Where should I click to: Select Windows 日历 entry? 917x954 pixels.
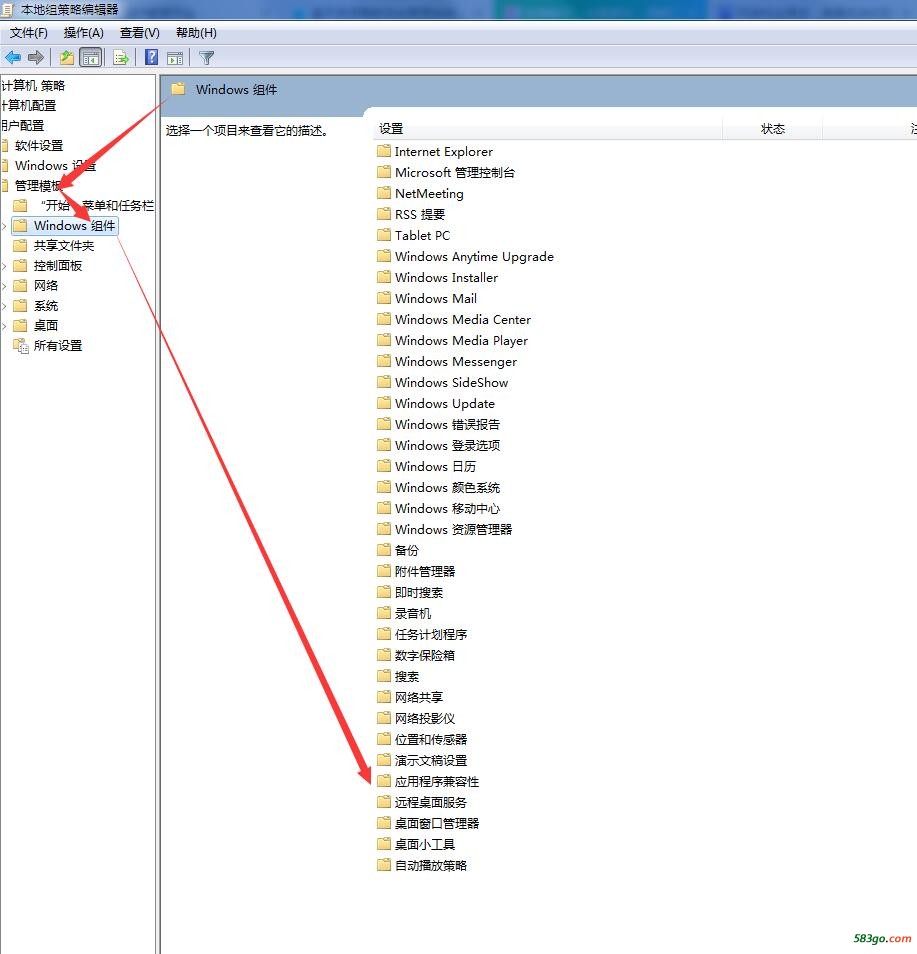(x=435, y=466)
